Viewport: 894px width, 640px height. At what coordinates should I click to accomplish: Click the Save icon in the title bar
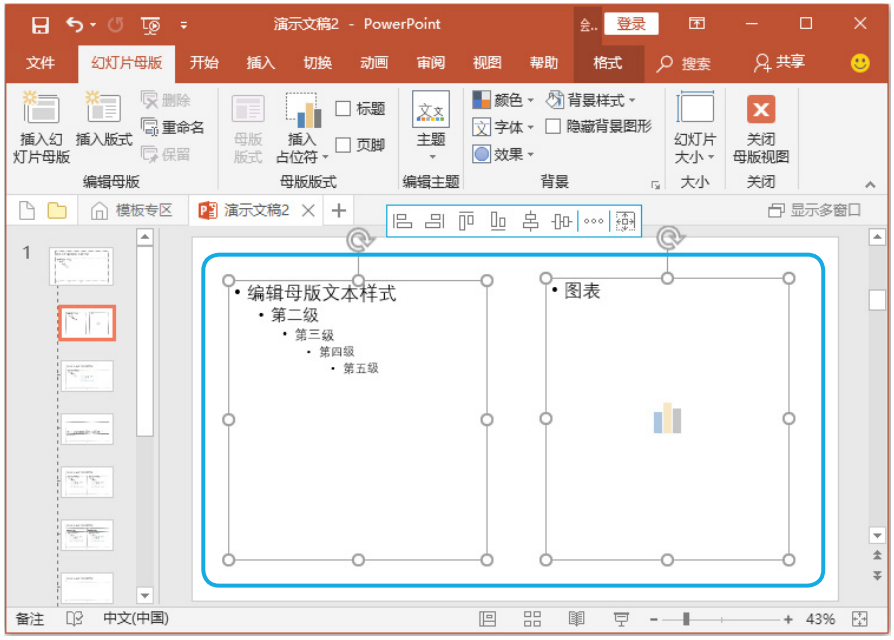pos(40,25)
